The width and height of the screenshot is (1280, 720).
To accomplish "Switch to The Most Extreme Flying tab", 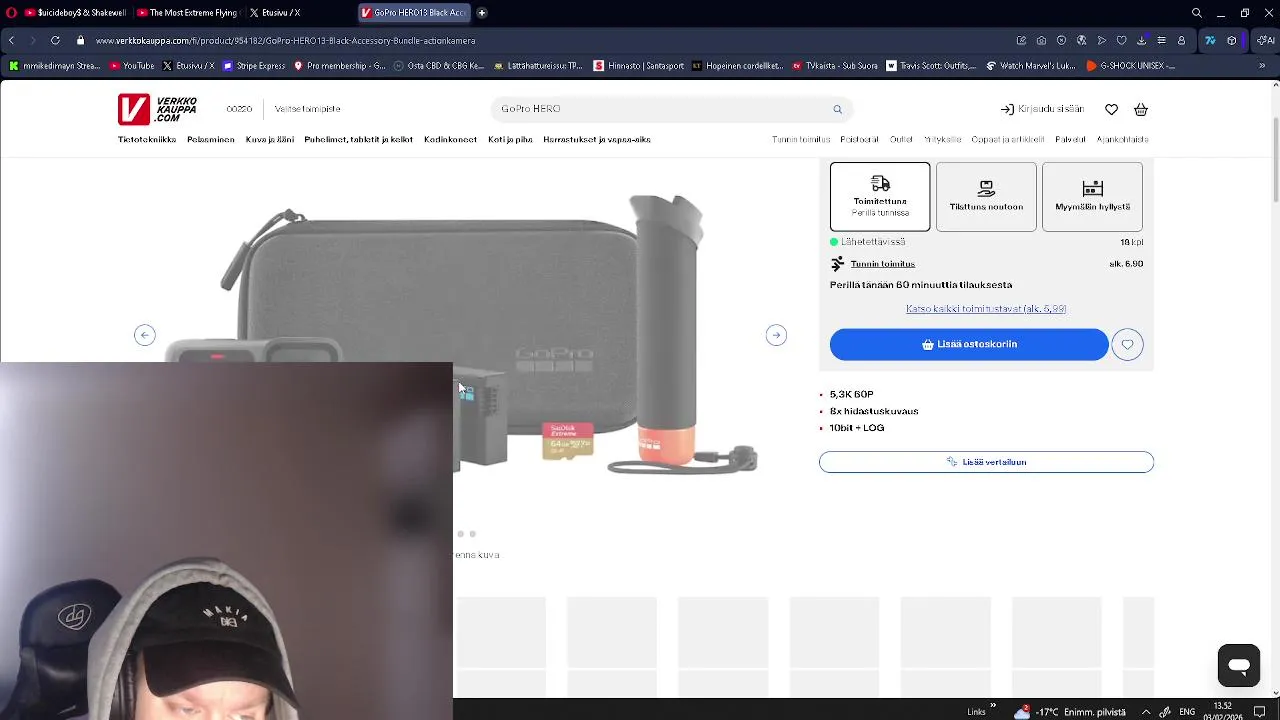I will pos(187,13).
